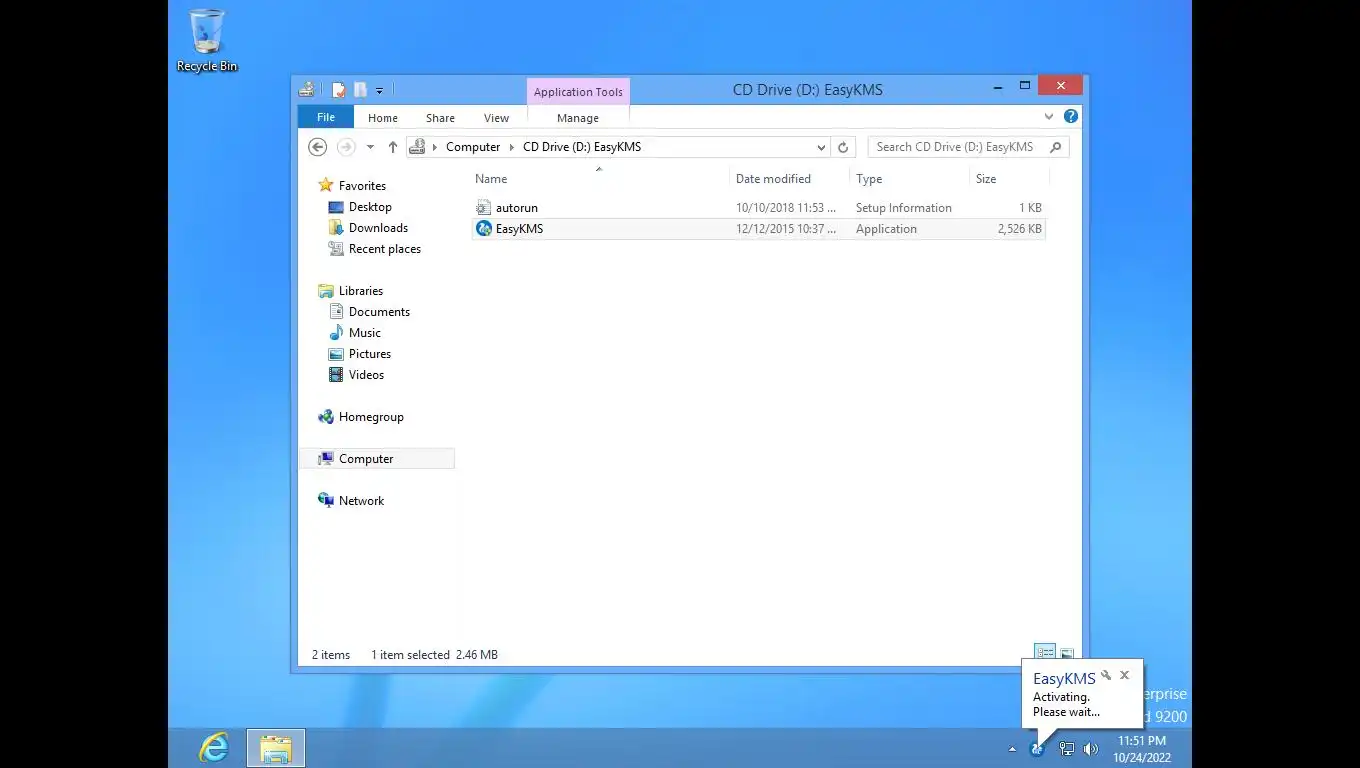Expand the ribbon with the chevron
This screenshot has width=1360, height=768.
point(1049,117)
